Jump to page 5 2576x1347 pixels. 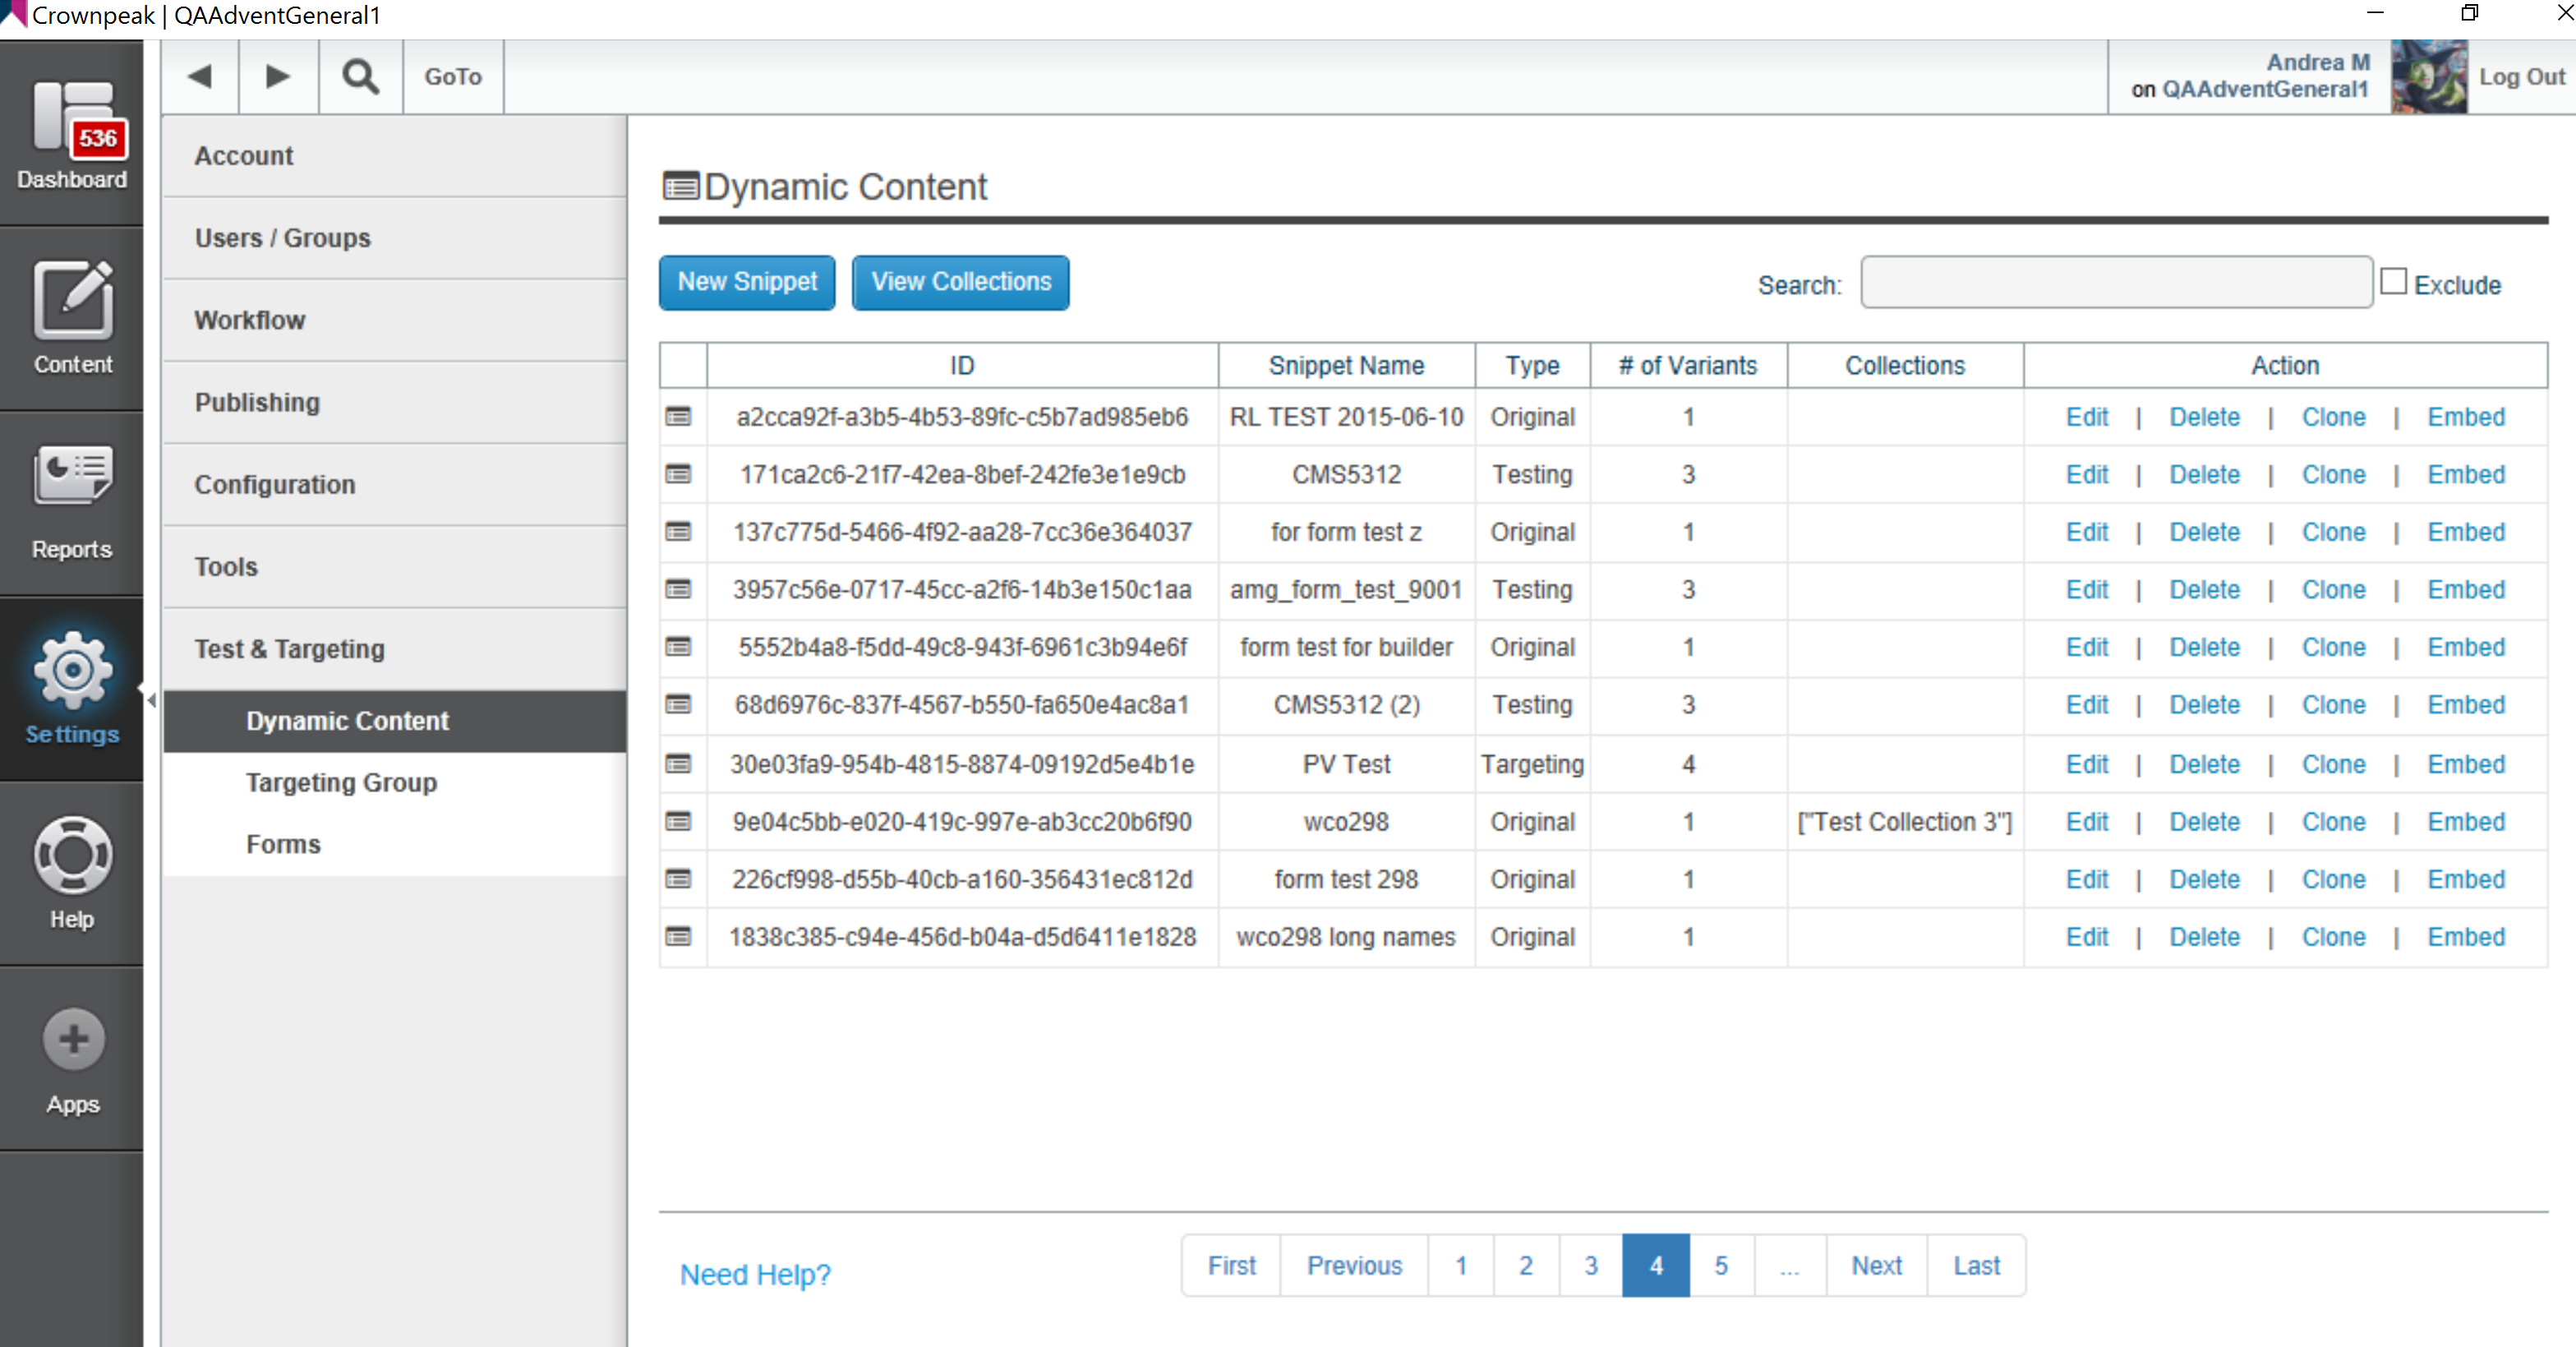coord(1721,1266)
